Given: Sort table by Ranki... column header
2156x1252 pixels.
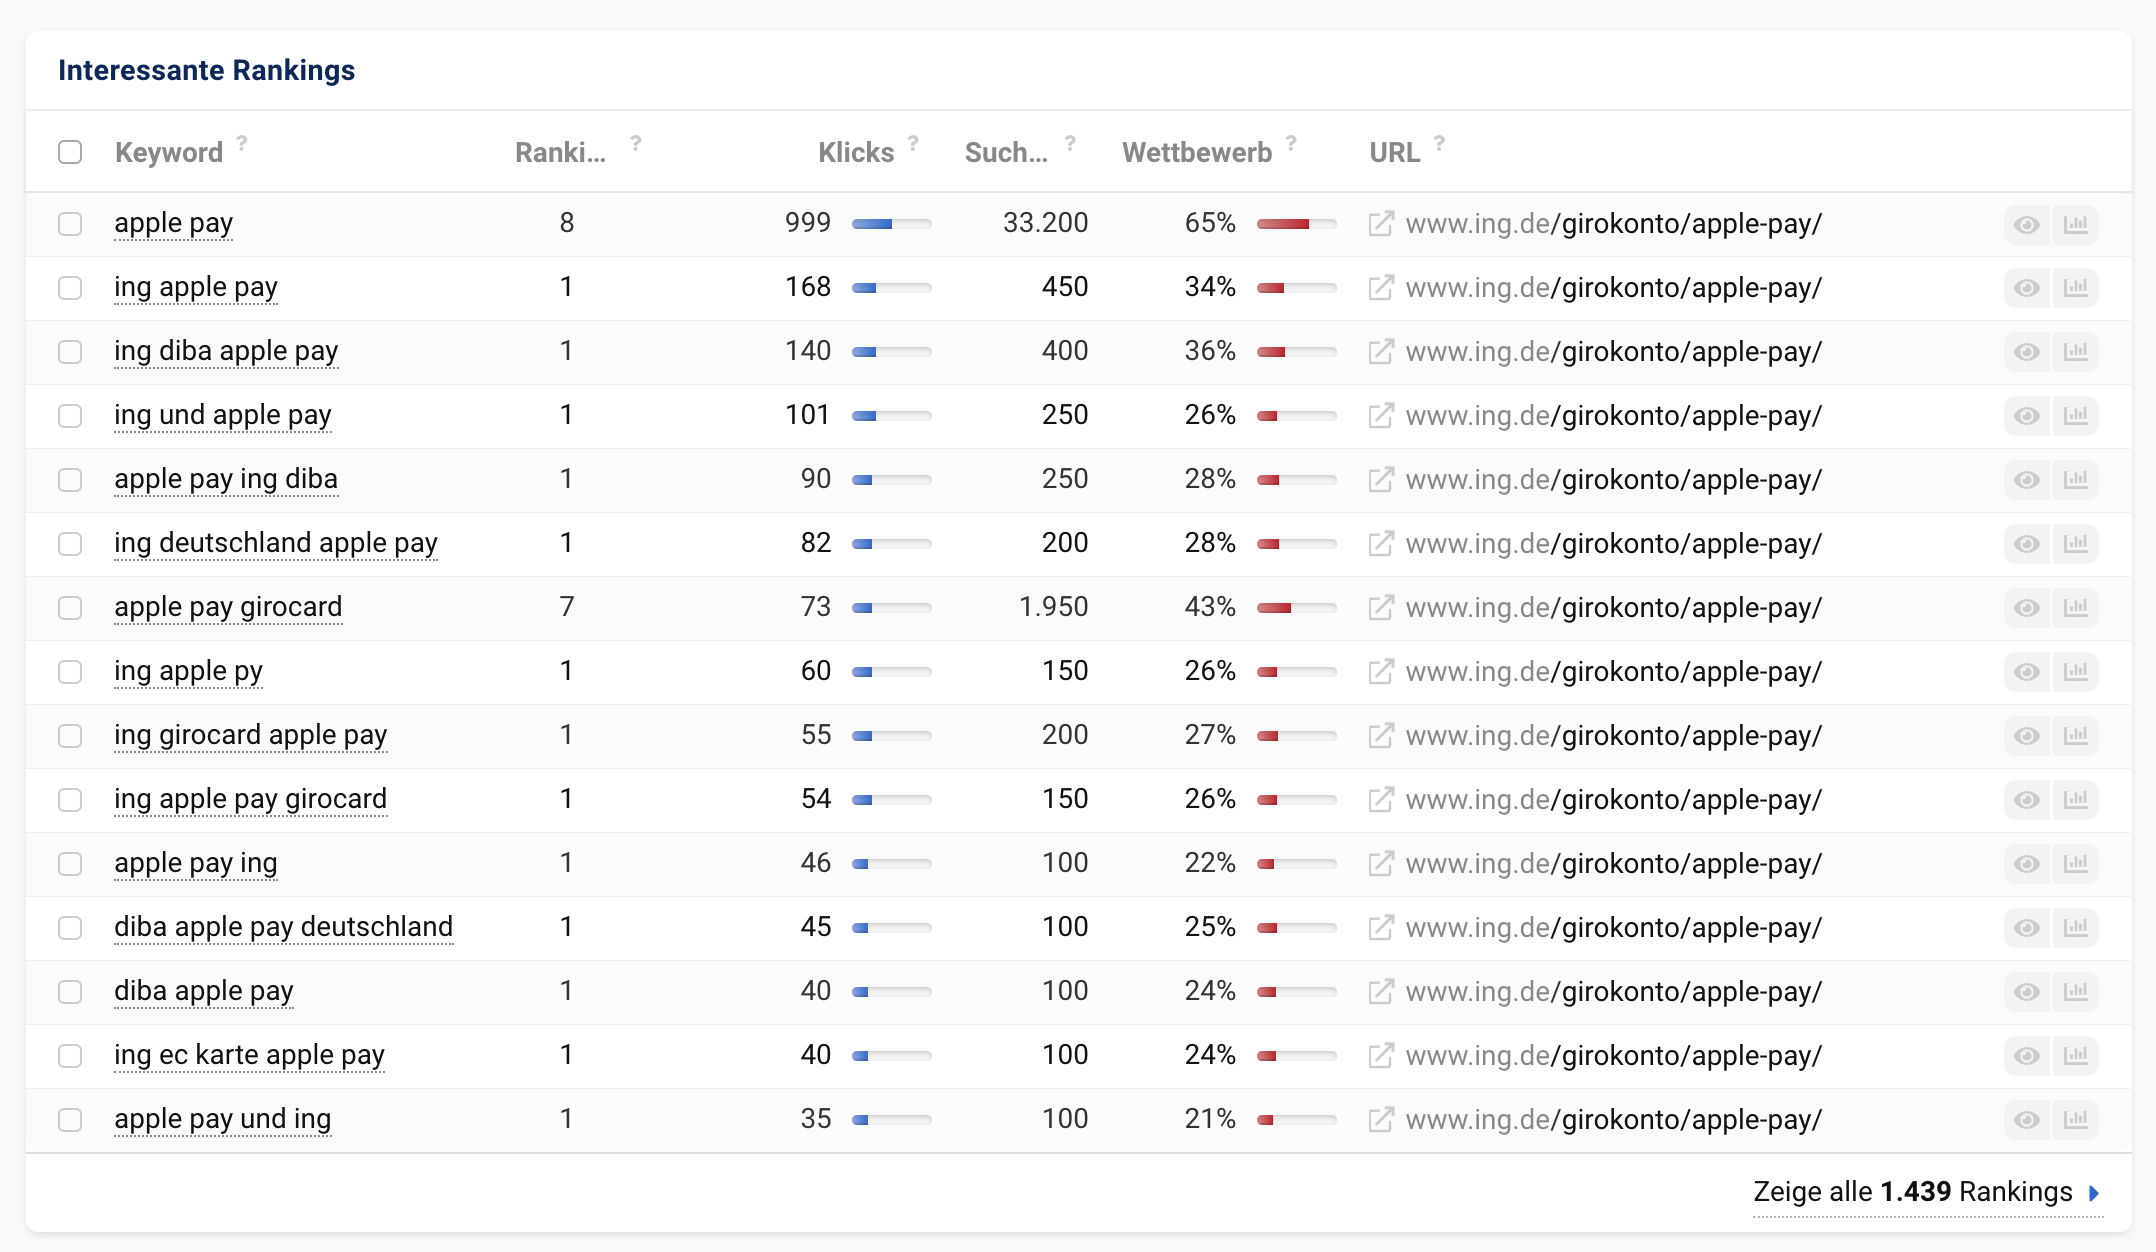Looking at the screenshot, I should 560,153.
